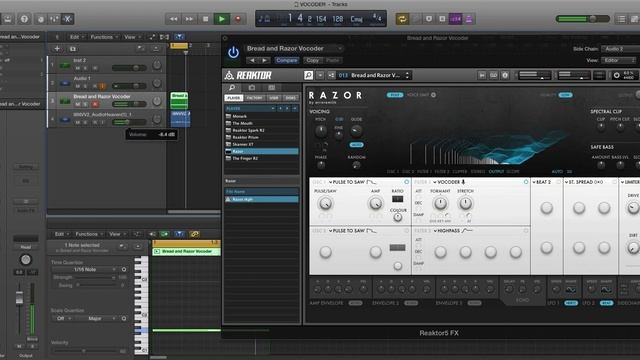Click the Reaktor magnifier browser toggle icon
Viewport: 640px width, 360px height.
point(309,75)
